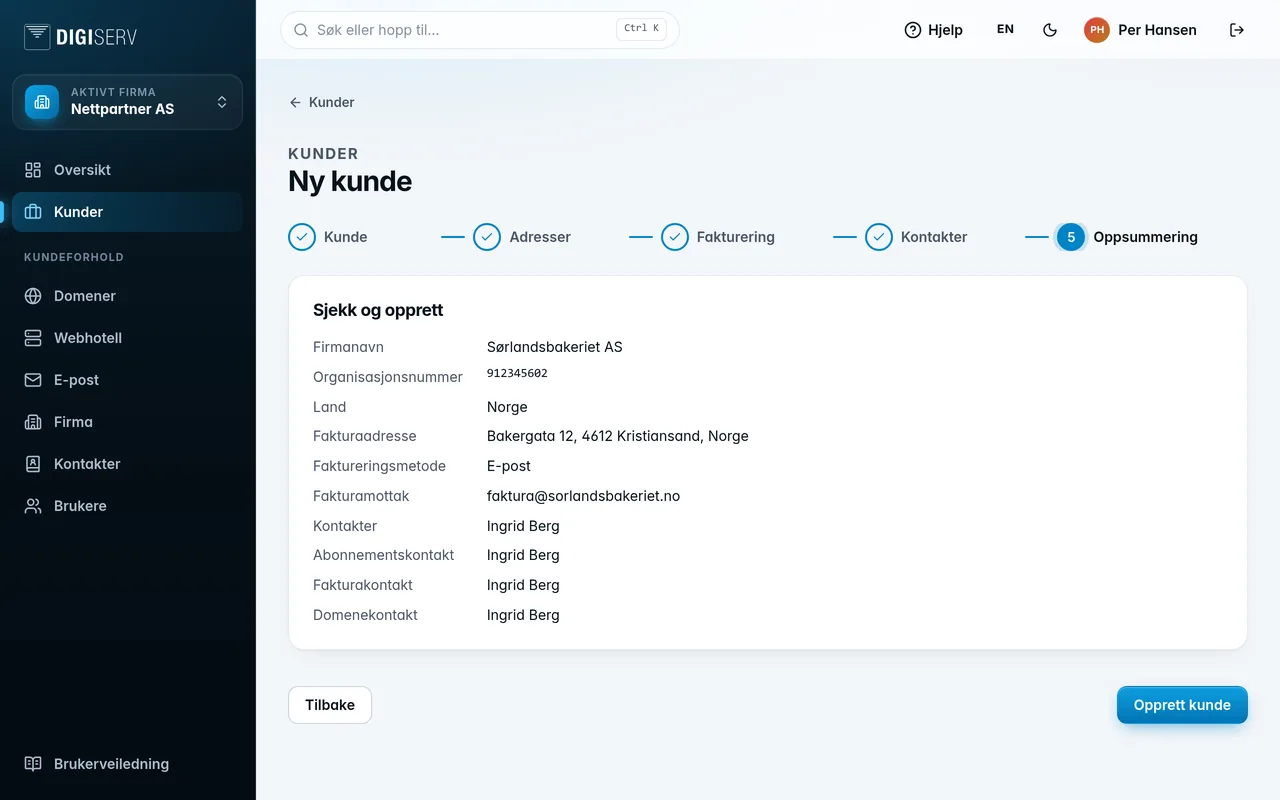
Task: Select Kunder in the sidebar
Action: pyautogui.click(x=127, y=212)
